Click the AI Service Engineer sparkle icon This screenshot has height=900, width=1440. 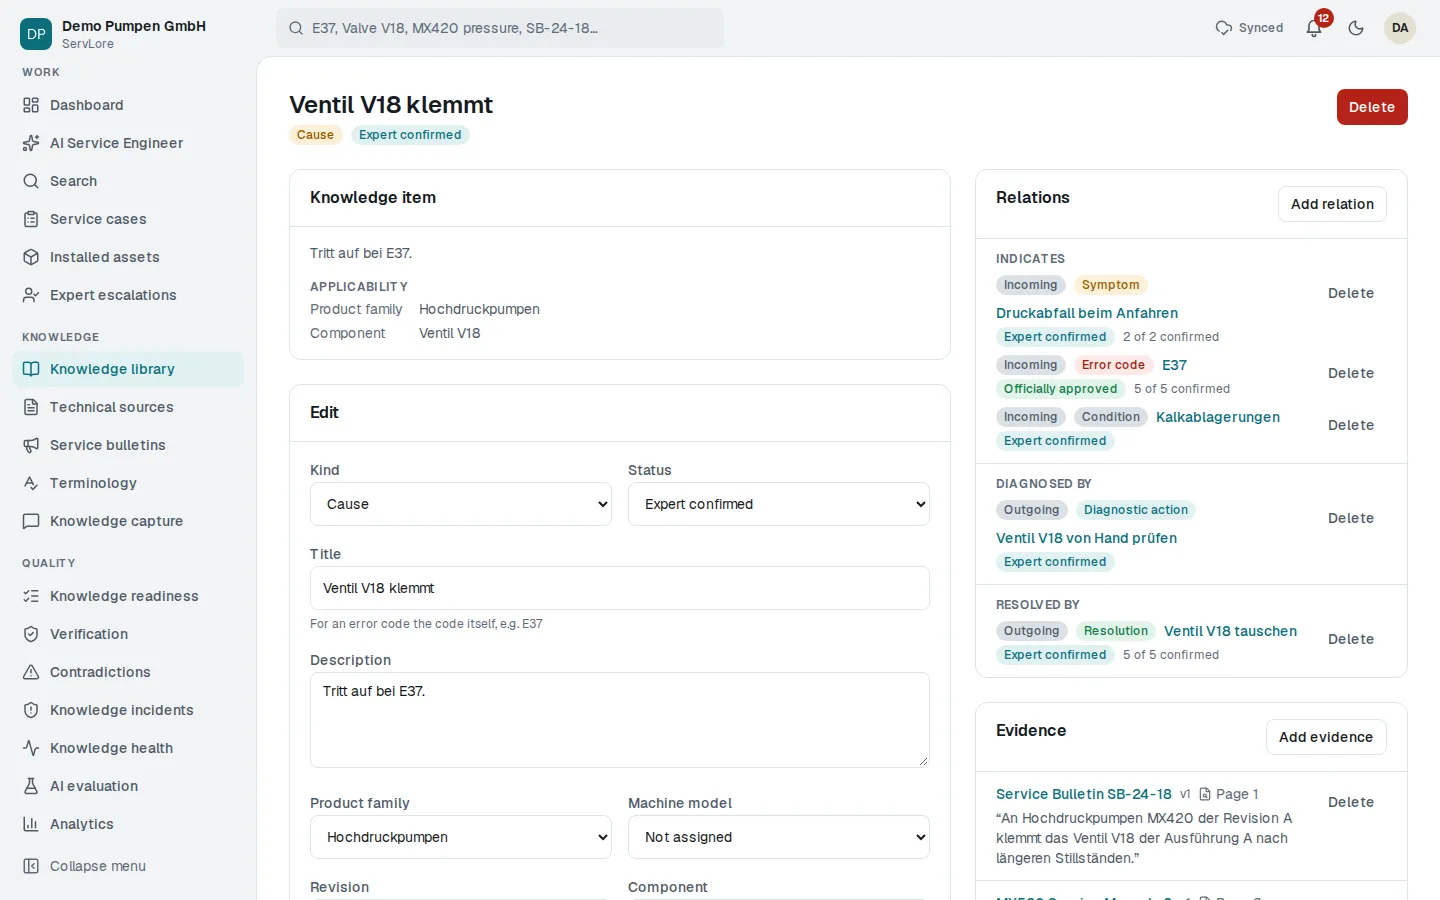pos(31,143)
